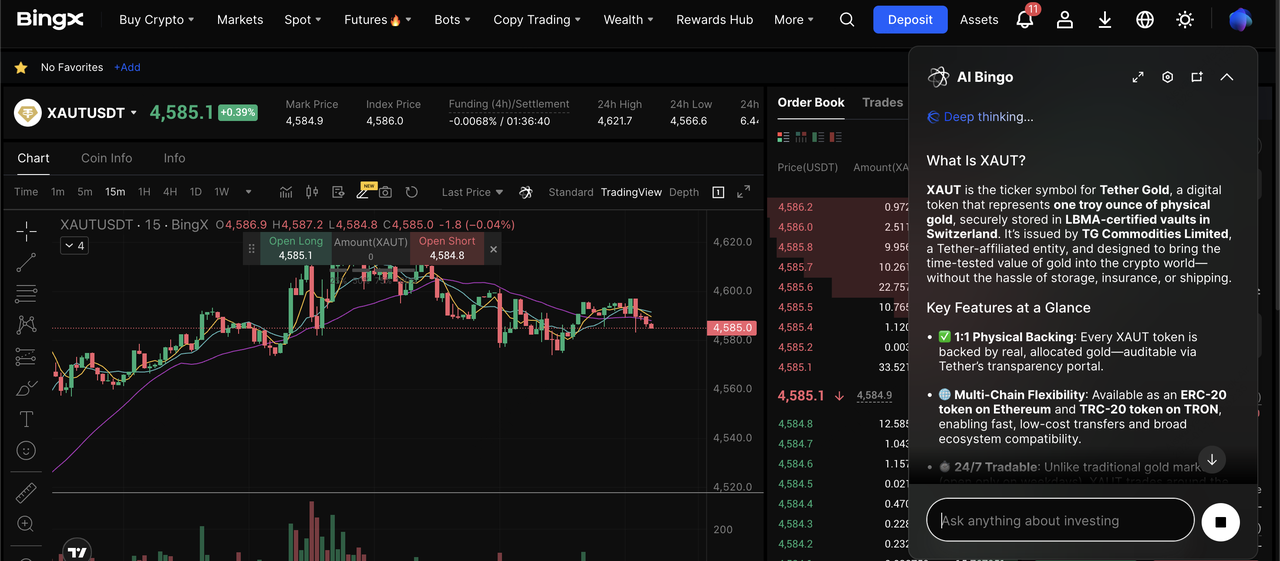Click the notifications bell icon
The image size is (1280, 561).
[x=1024, y=20]
